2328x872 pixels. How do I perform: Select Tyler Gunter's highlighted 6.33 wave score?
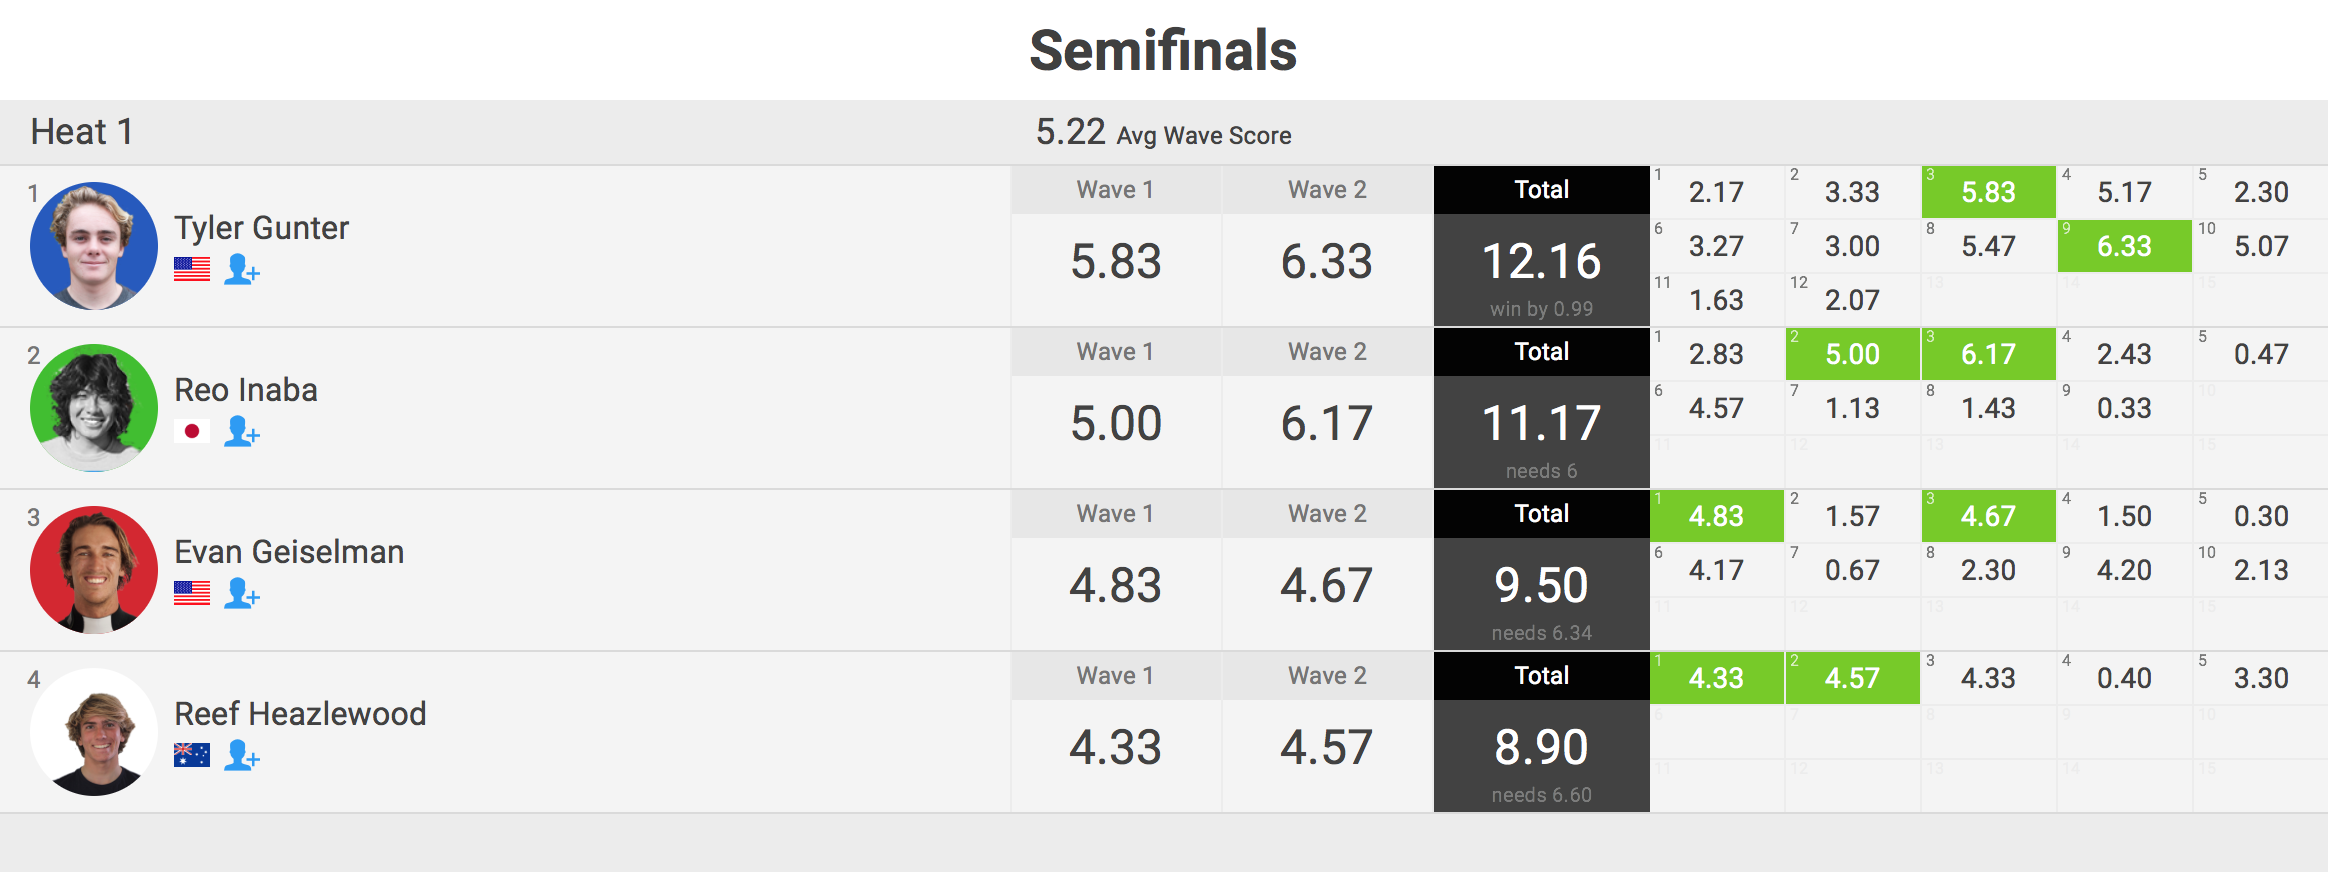tap(2124, 246)
